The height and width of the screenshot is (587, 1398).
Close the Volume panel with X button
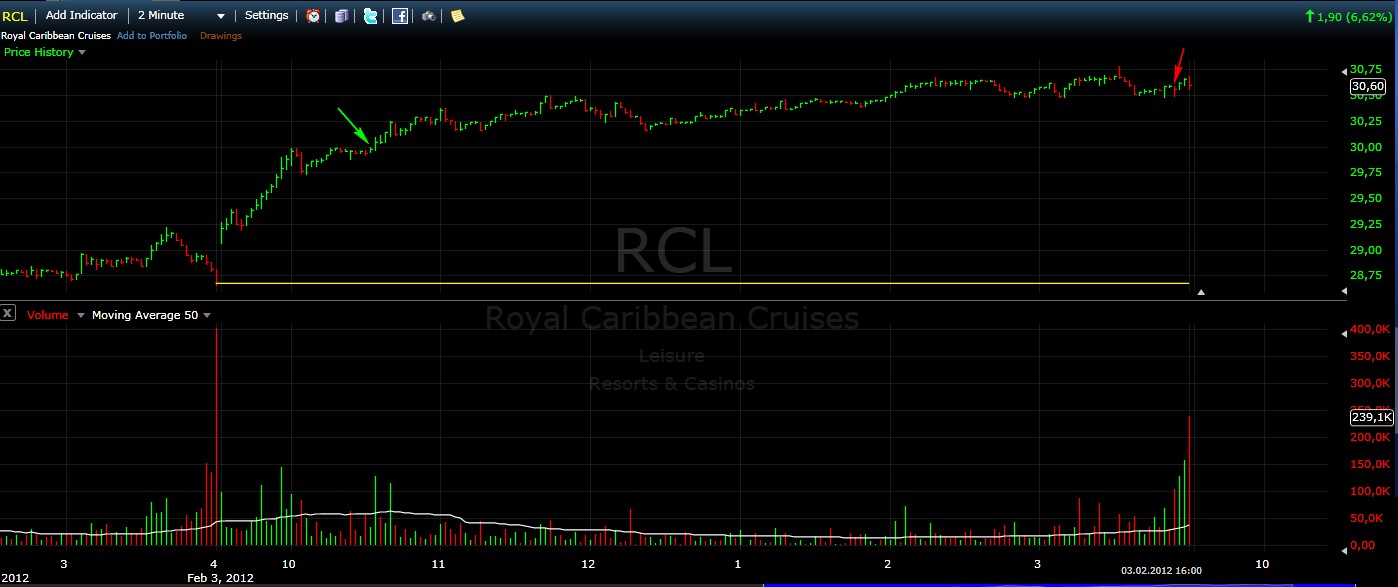(8, 314)
